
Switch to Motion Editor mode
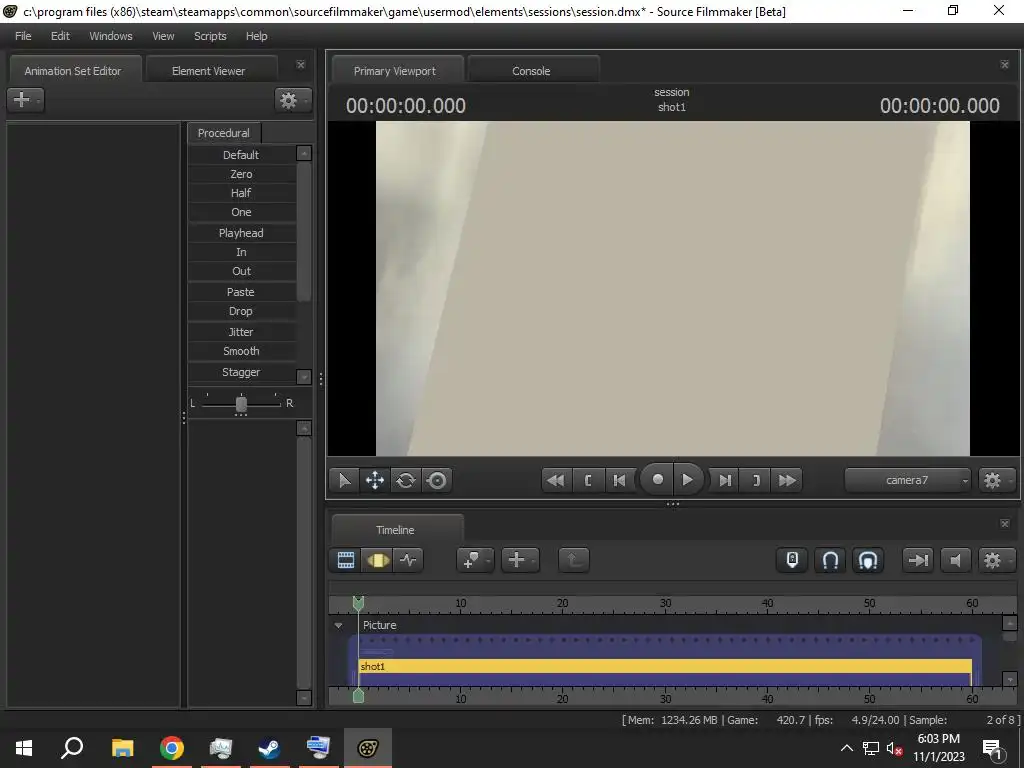[x=377, y=560]
